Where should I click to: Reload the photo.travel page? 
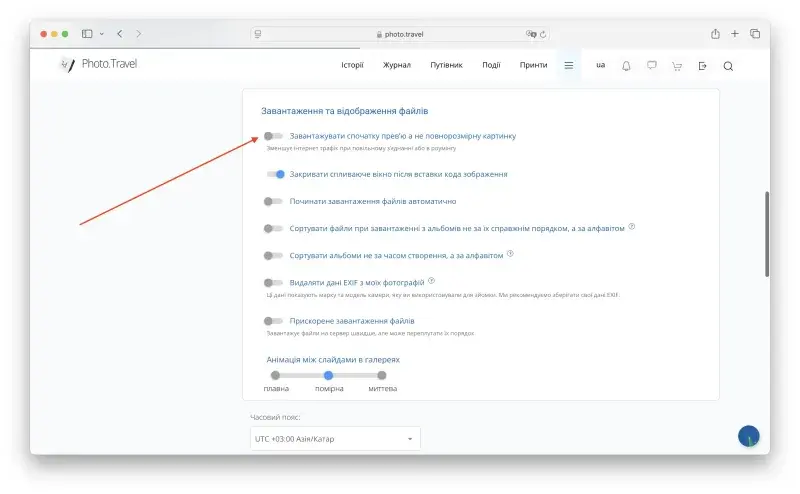click(543, 34)
